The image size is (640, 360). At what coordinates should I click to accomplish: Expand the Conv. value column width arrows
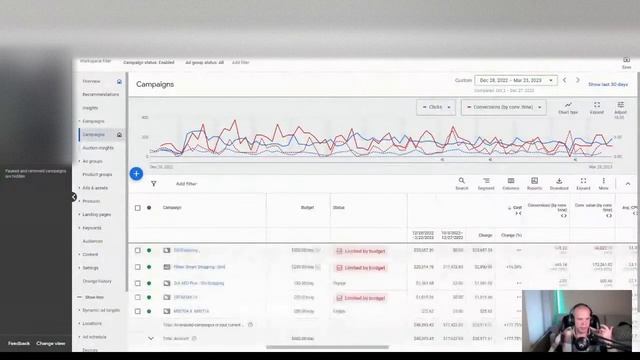(609, 216)
